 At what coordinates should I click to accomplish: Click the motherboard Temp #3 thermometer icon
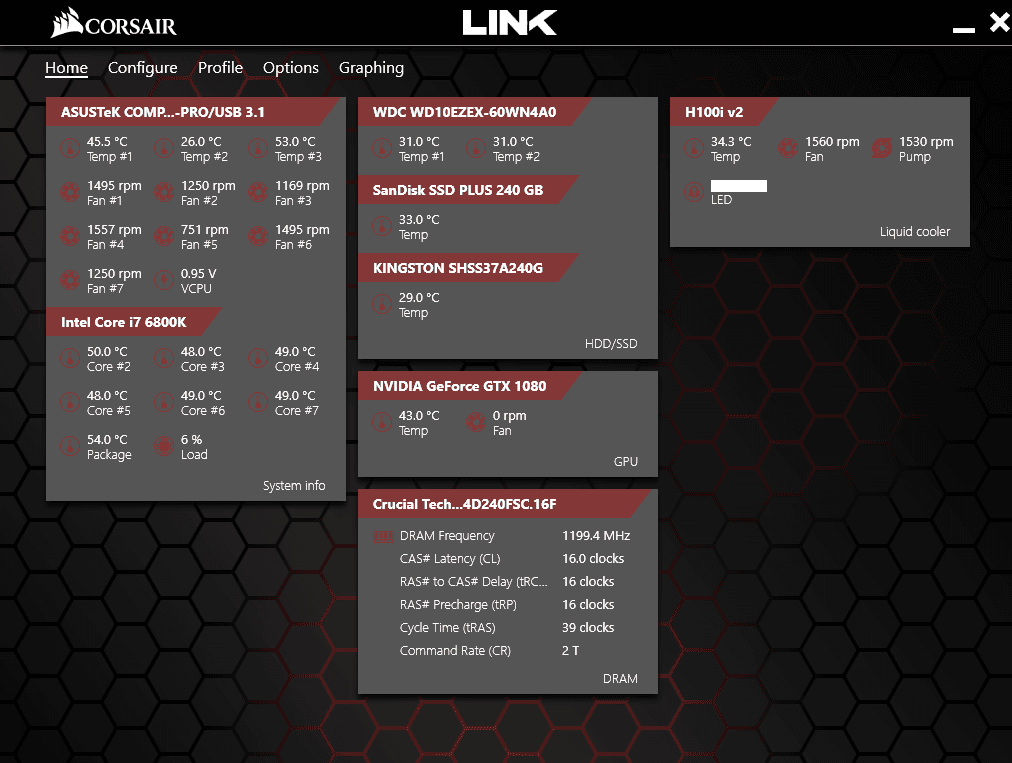pos(258,148)
